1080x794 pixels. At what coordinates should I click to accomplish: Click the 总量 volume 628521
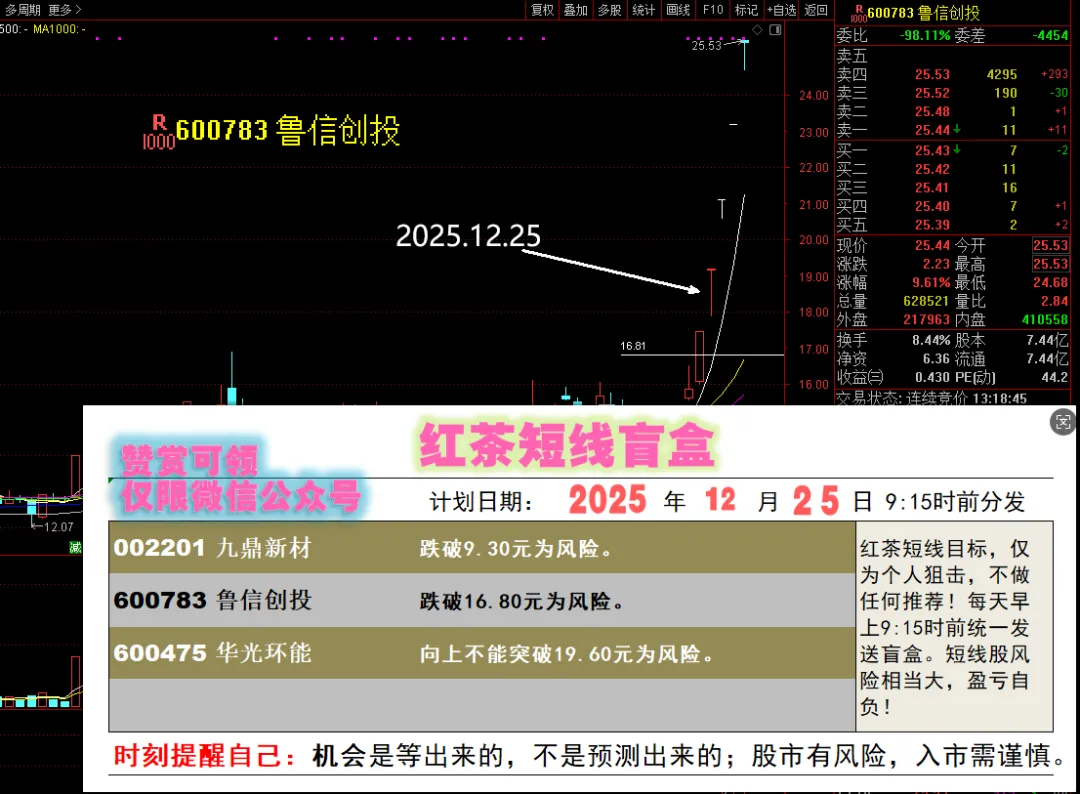(926, 302)
